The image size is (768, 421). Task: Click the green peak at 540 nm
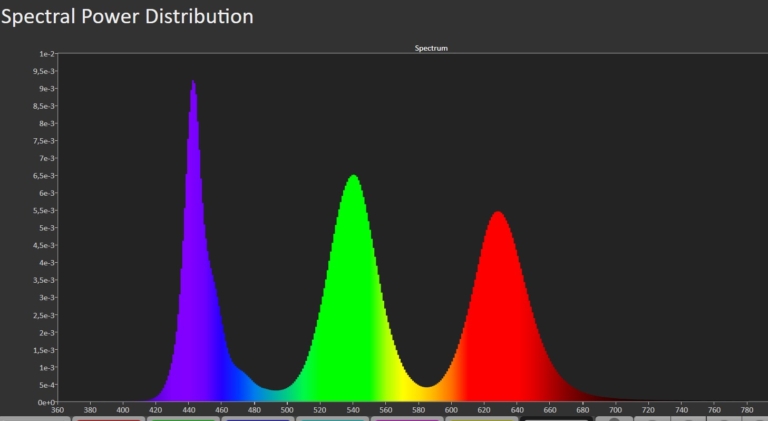[353, 178]
